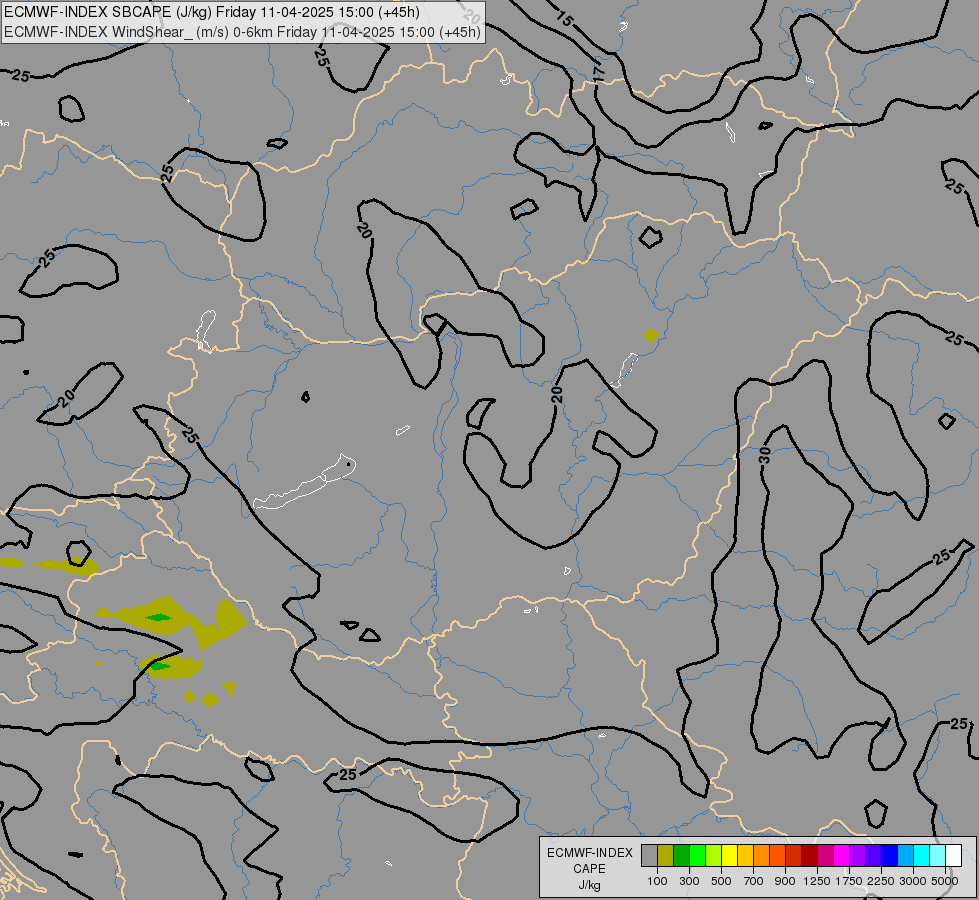Click the '900' legend label
979x900 pixels.
tap(785, 881)
